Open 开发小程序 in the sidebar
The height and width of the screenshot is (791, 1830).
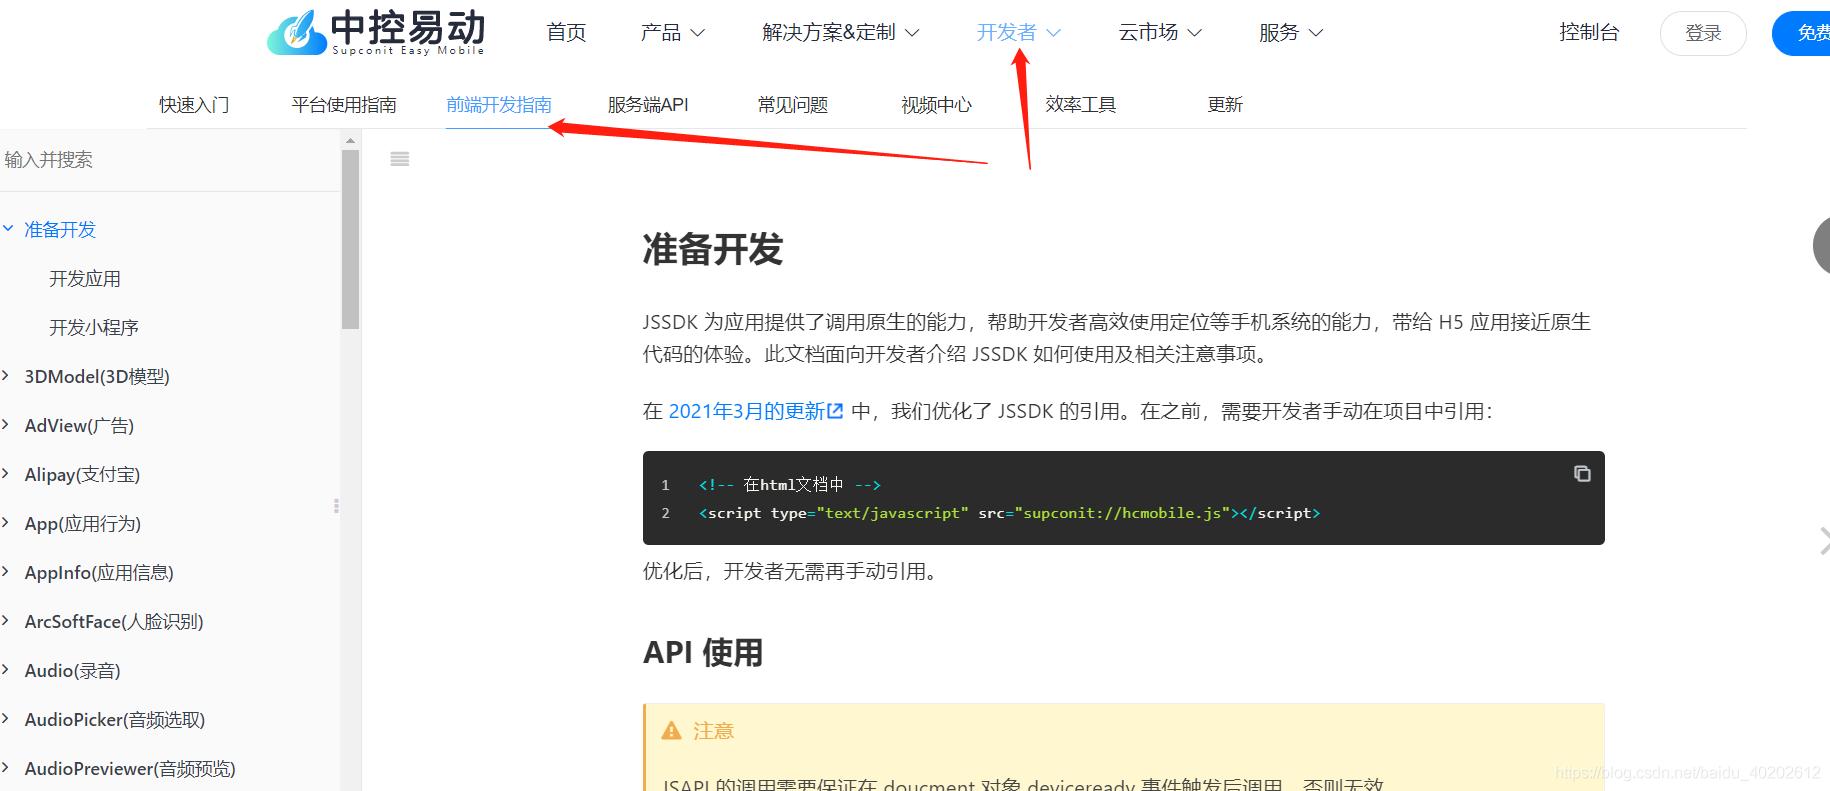point(94,328)
